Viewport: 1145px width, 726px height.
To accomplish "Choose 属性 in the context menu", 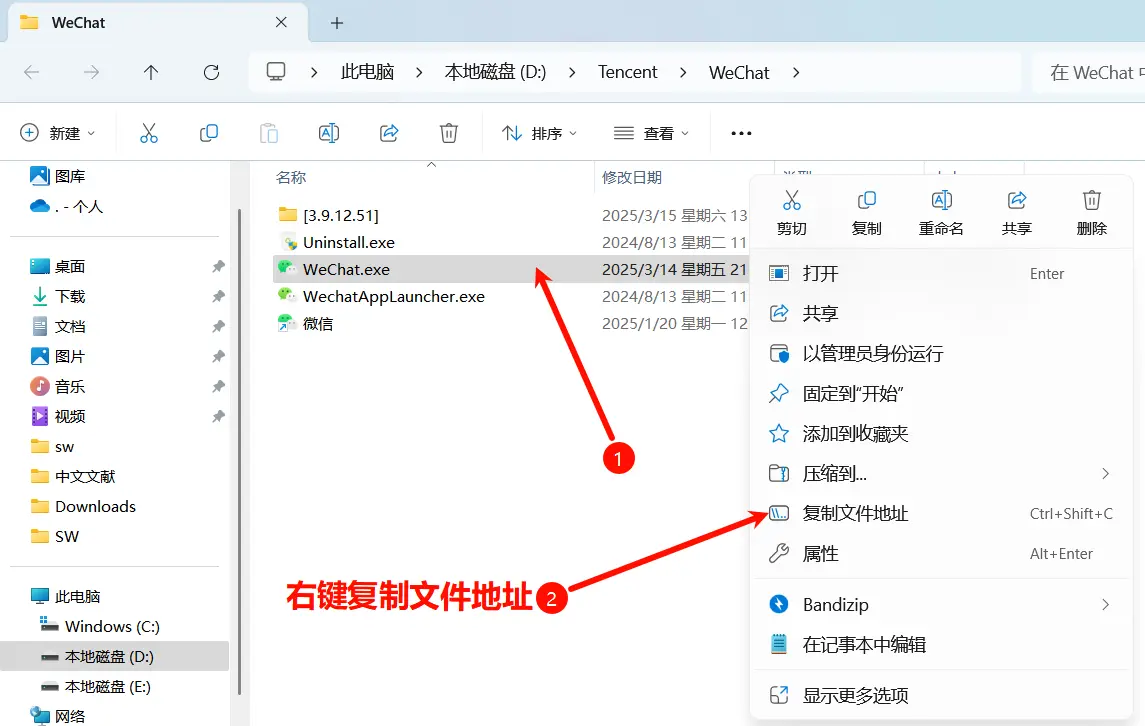I will tap(941, 554).
